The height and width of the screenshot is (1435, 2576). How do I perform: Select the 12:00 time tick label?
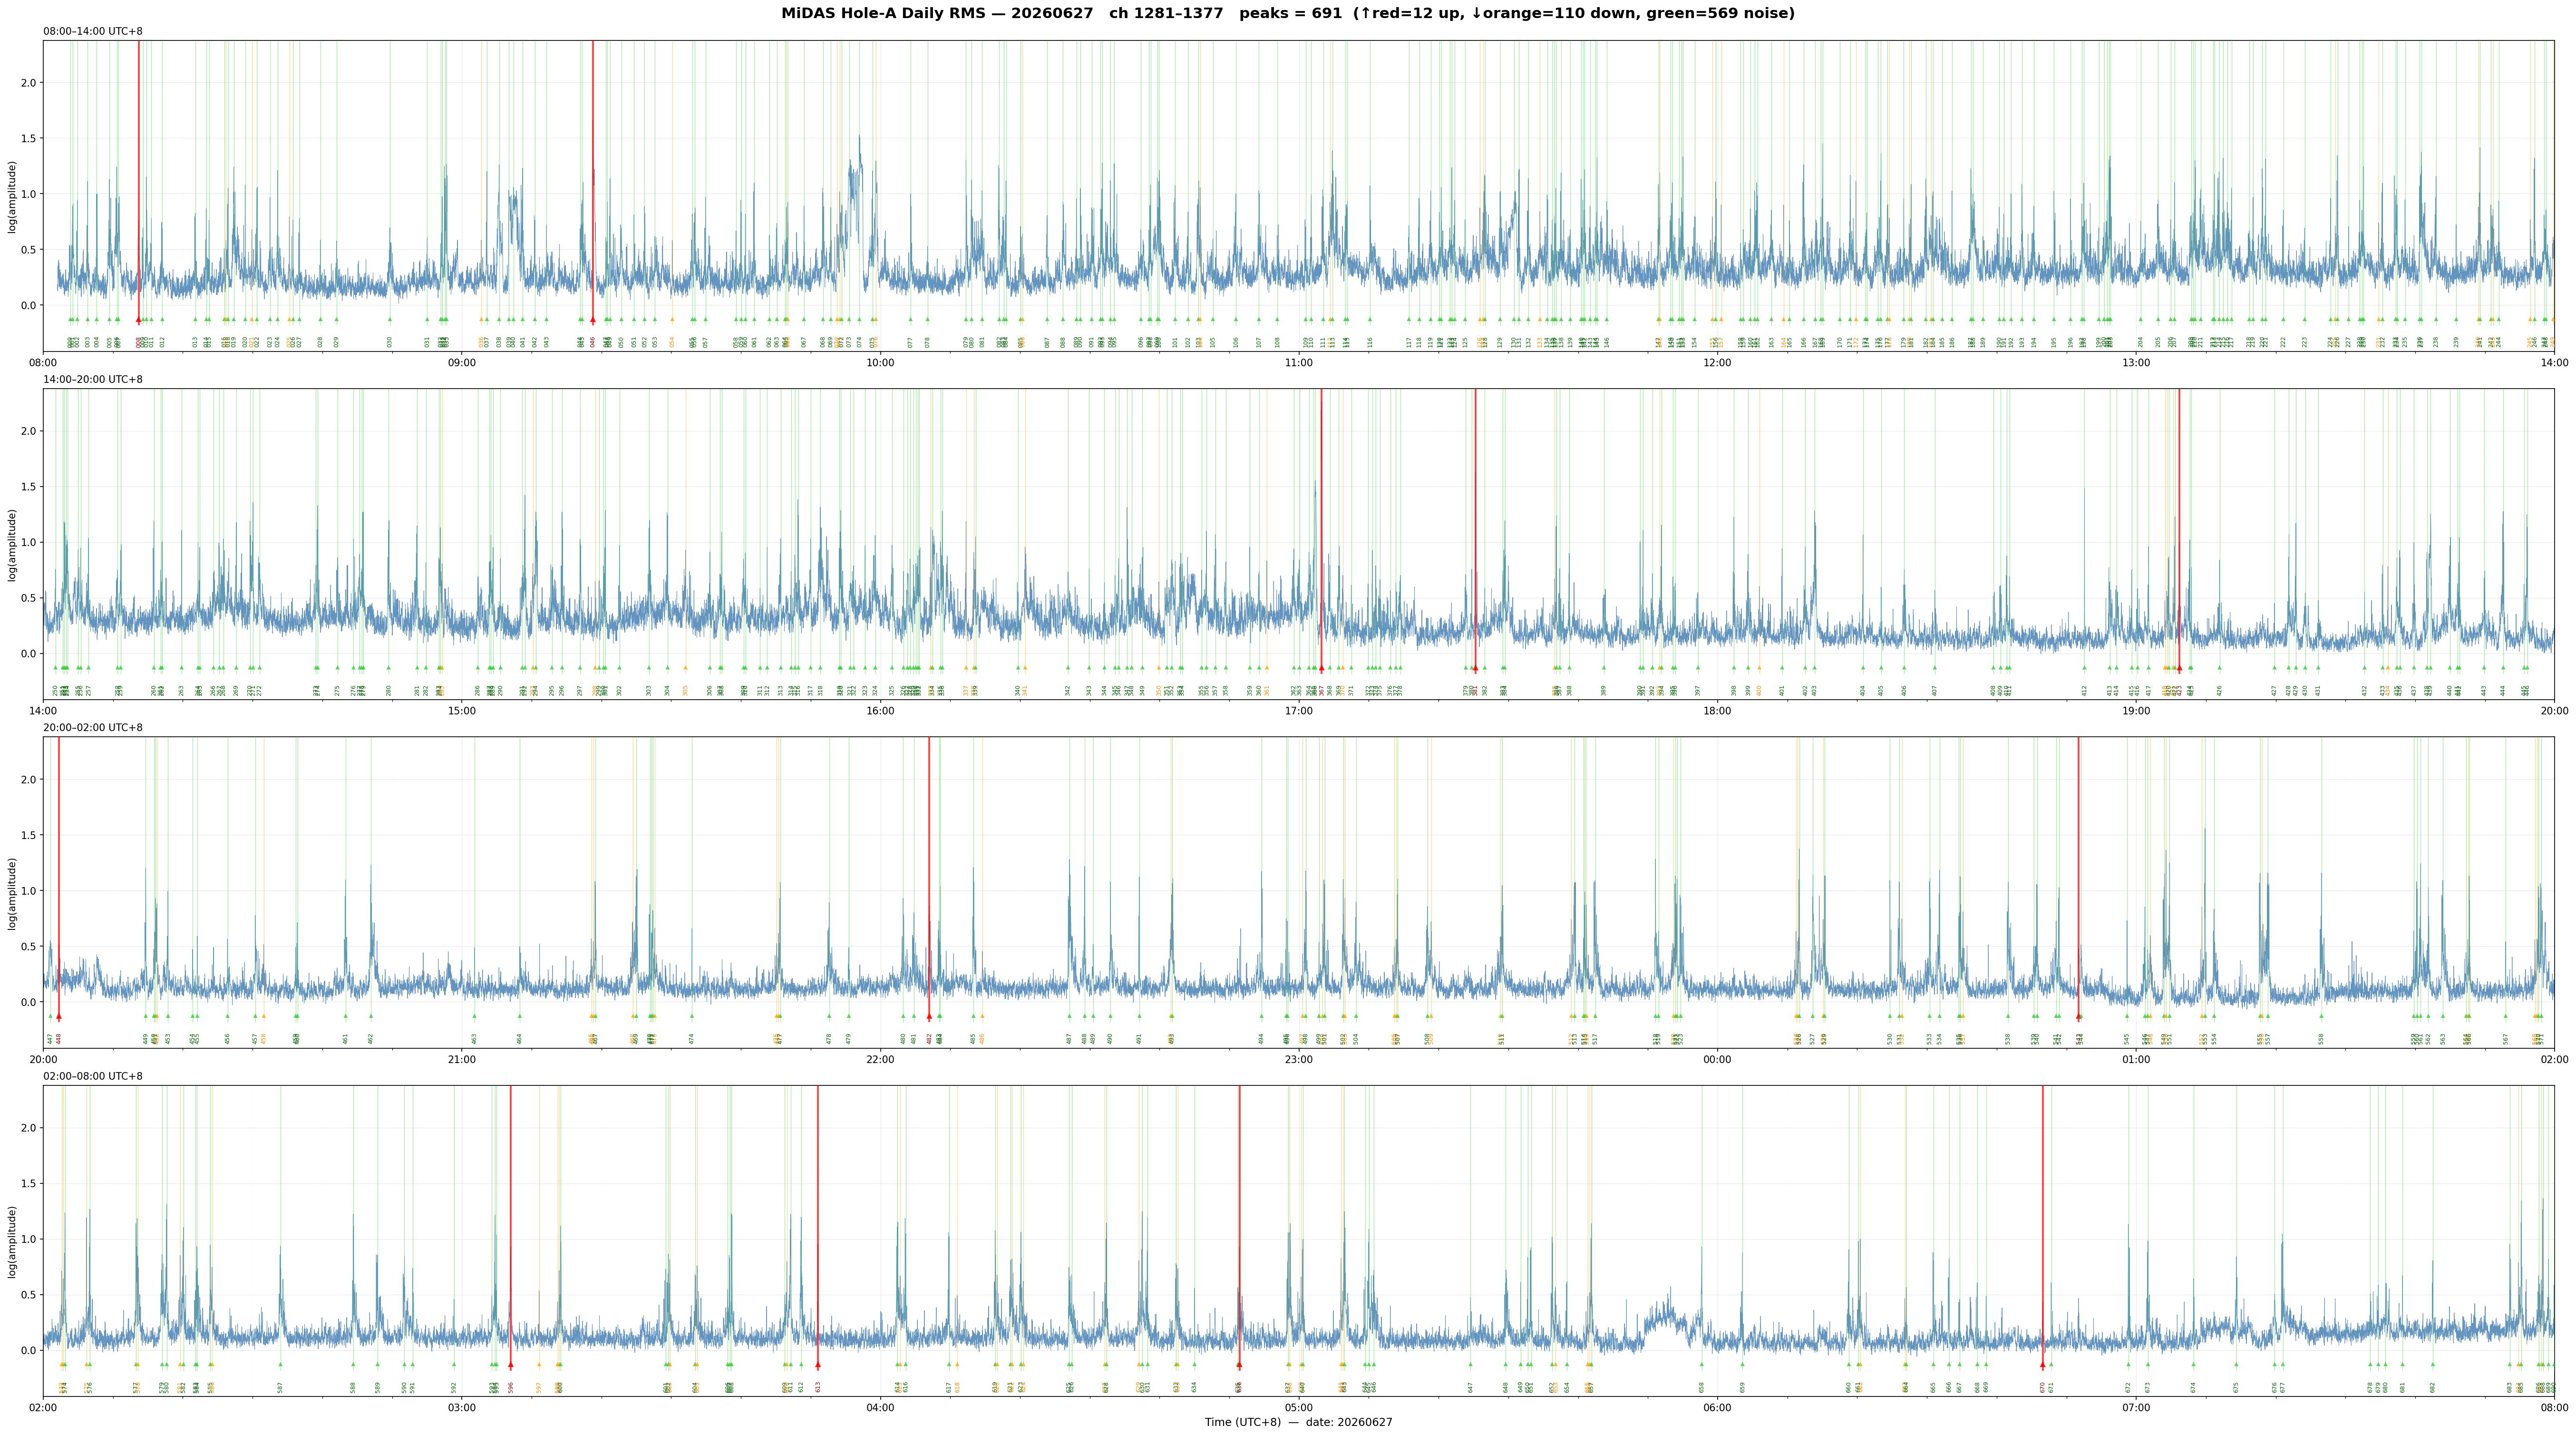(1717, 362)
